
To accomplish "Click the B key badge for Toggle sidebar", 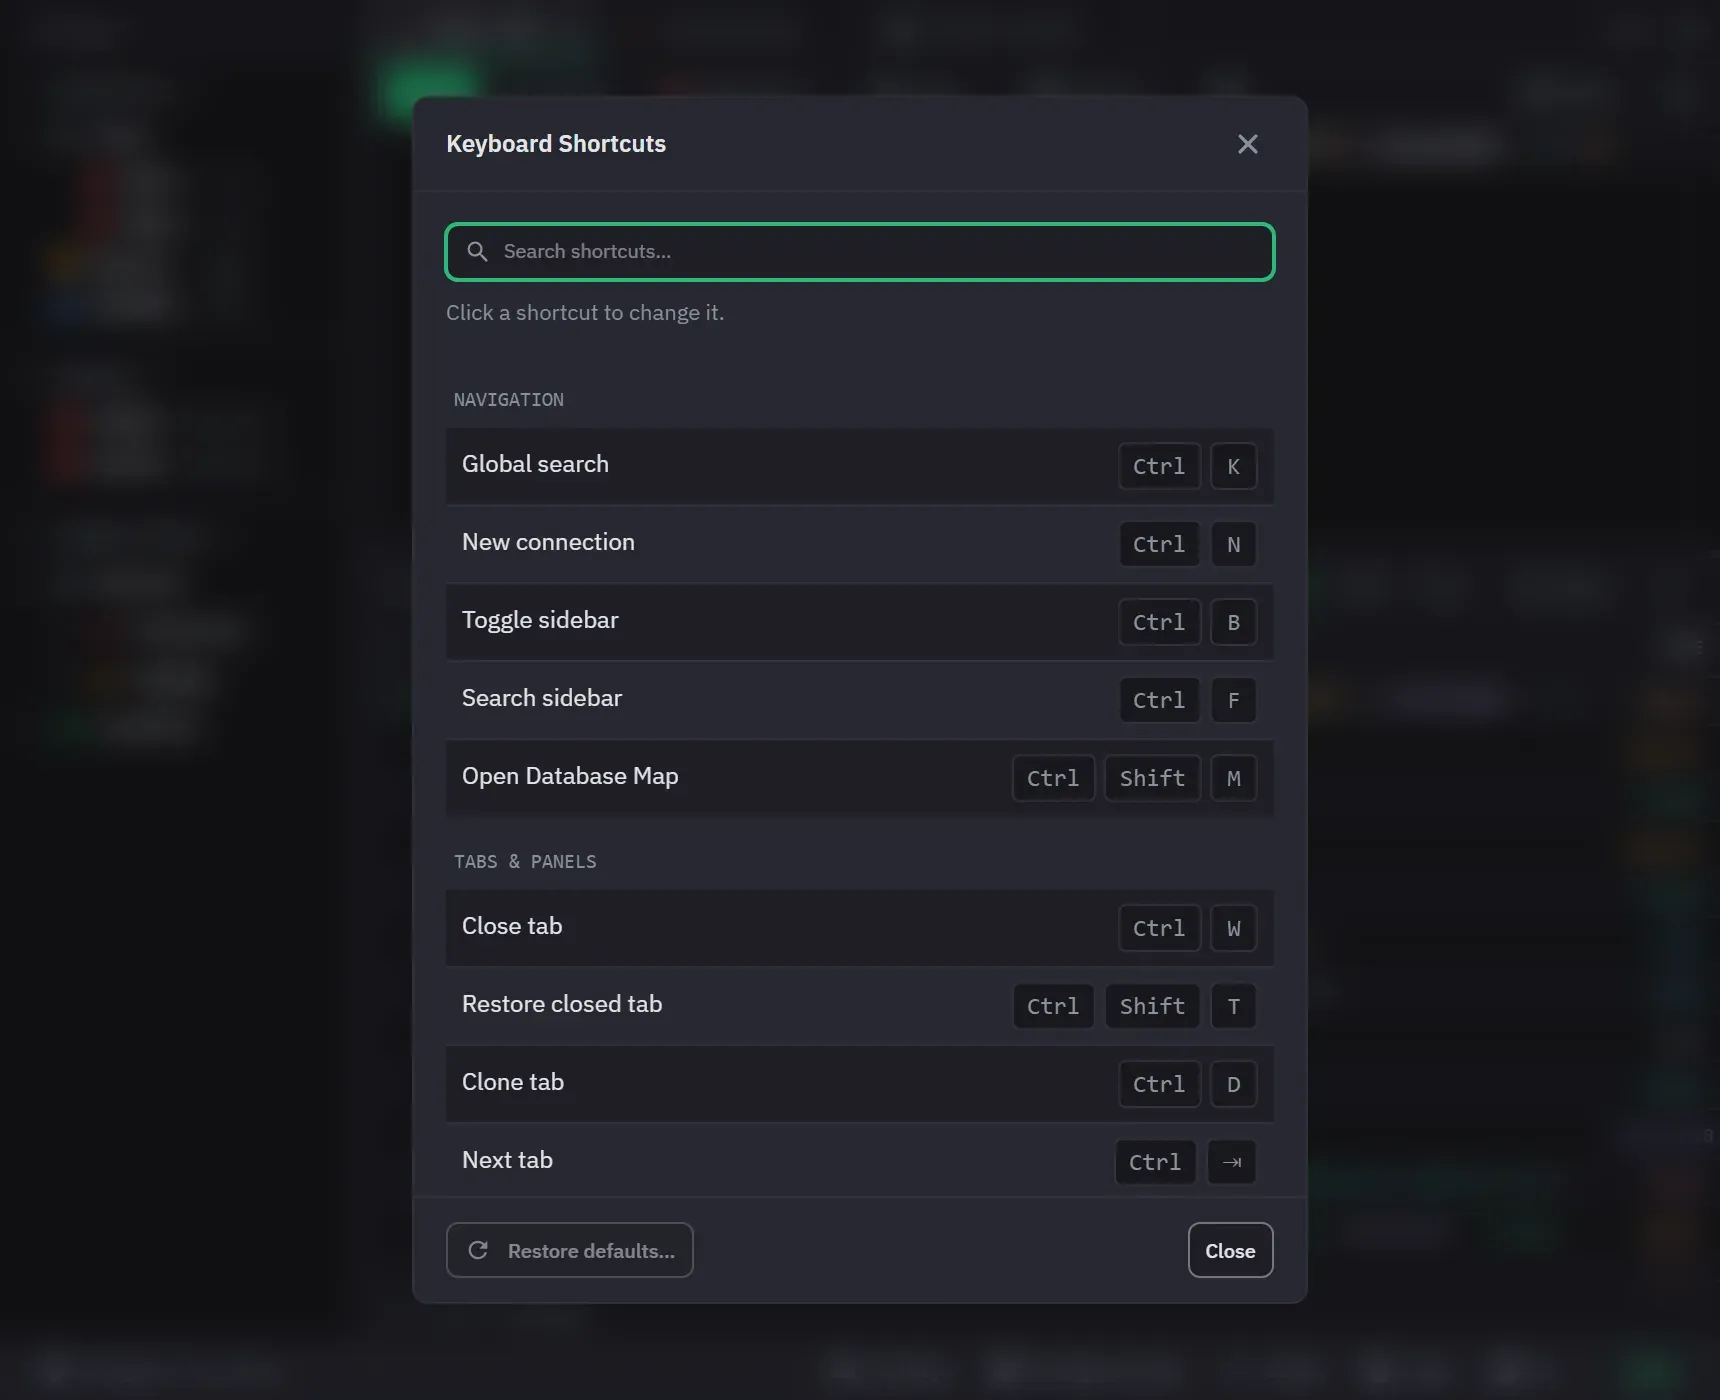I will (x=1233, y=622).
